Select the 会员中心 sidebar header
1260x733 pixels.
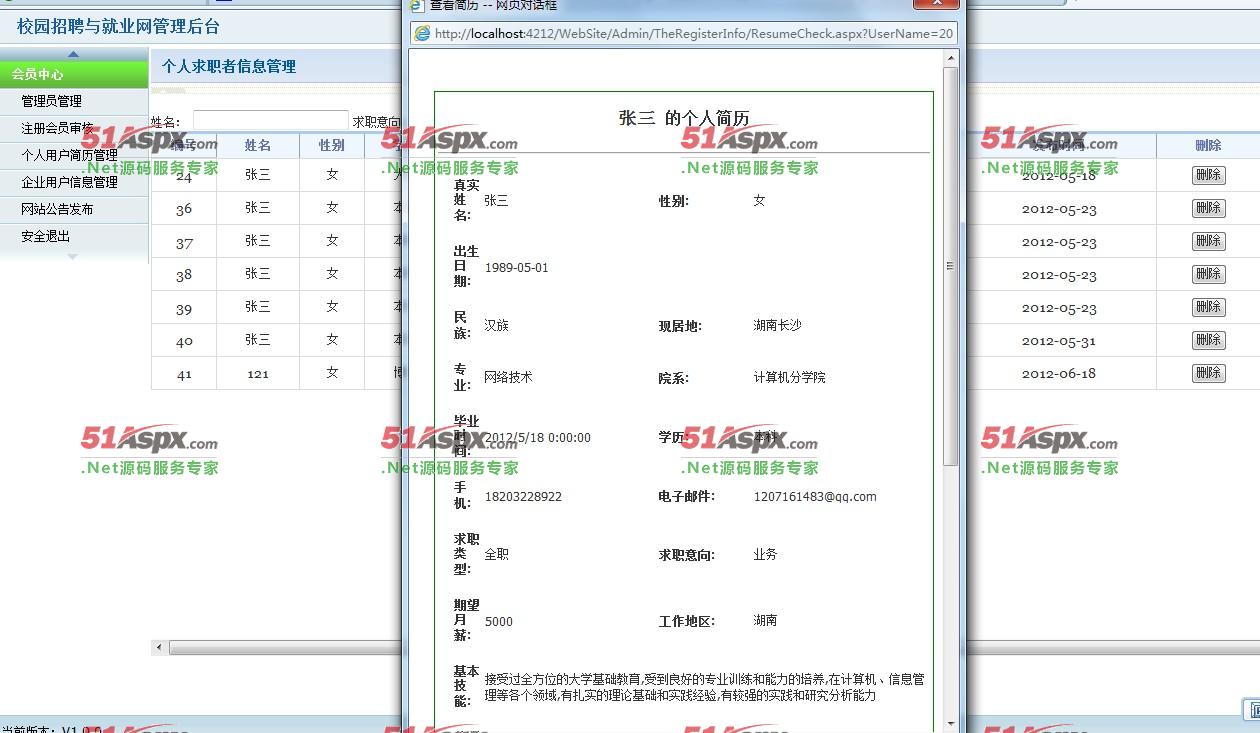[x=74, y=74]
